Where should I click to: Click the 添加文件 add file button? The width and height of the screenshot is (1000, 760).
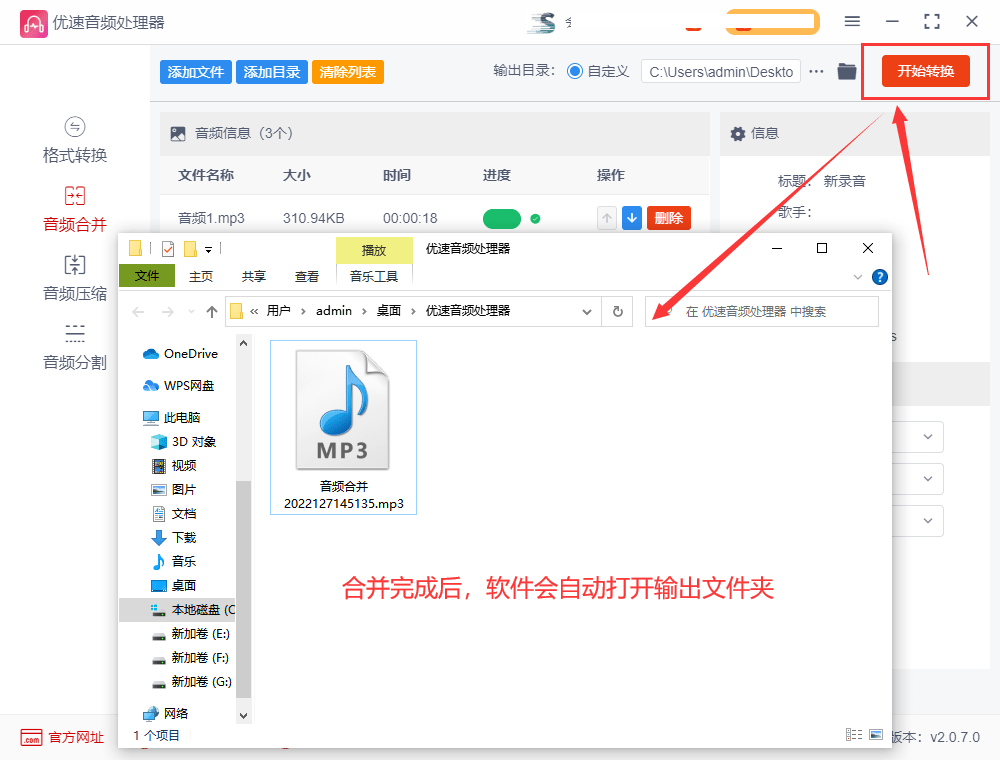(x=196, y=72)
